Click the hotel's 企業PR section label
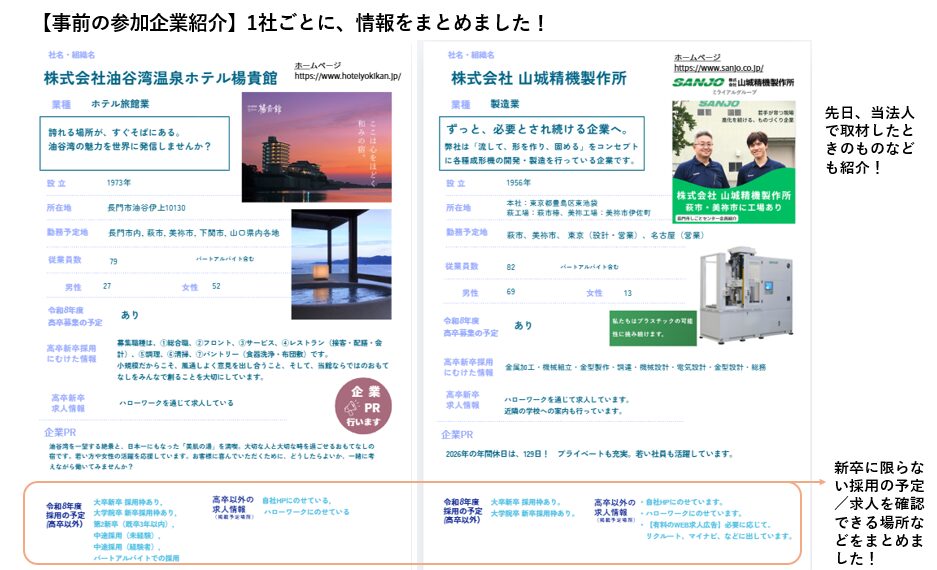The width and height of the screenshot is (937, 570). (67, 432)
